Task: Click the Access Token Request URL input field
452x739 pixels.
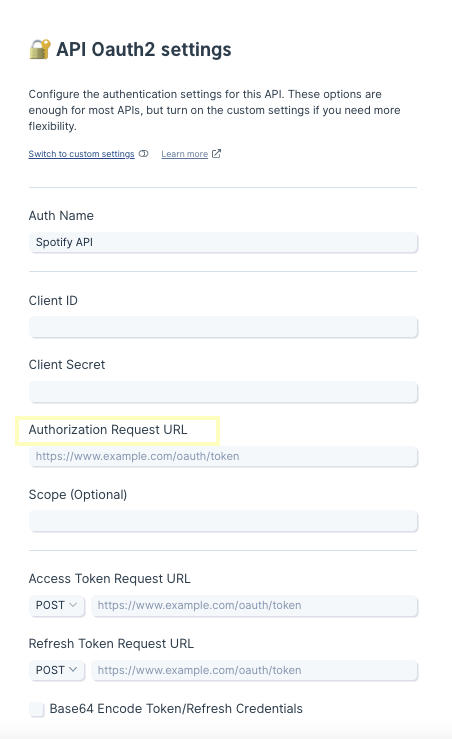Action: click(x=255, y=605)
